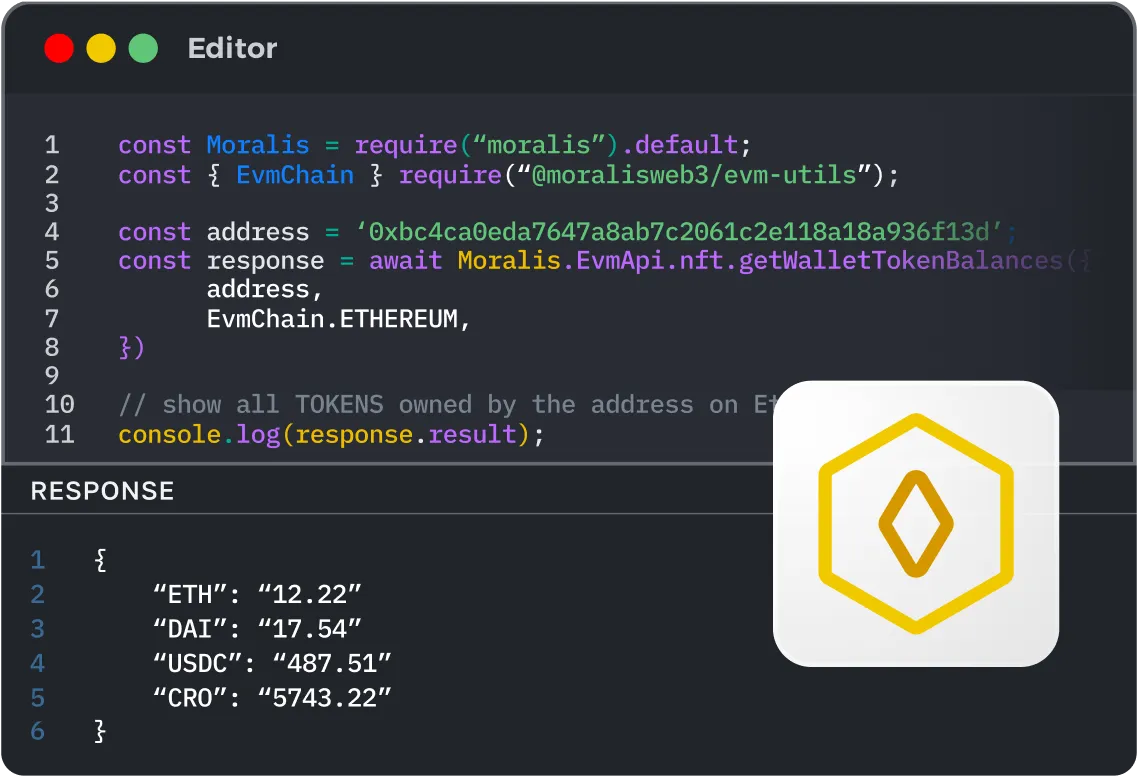The image size is (1137, 776).
Task: Click "ETH": "12.22" response row
Action: click(257, 595)
